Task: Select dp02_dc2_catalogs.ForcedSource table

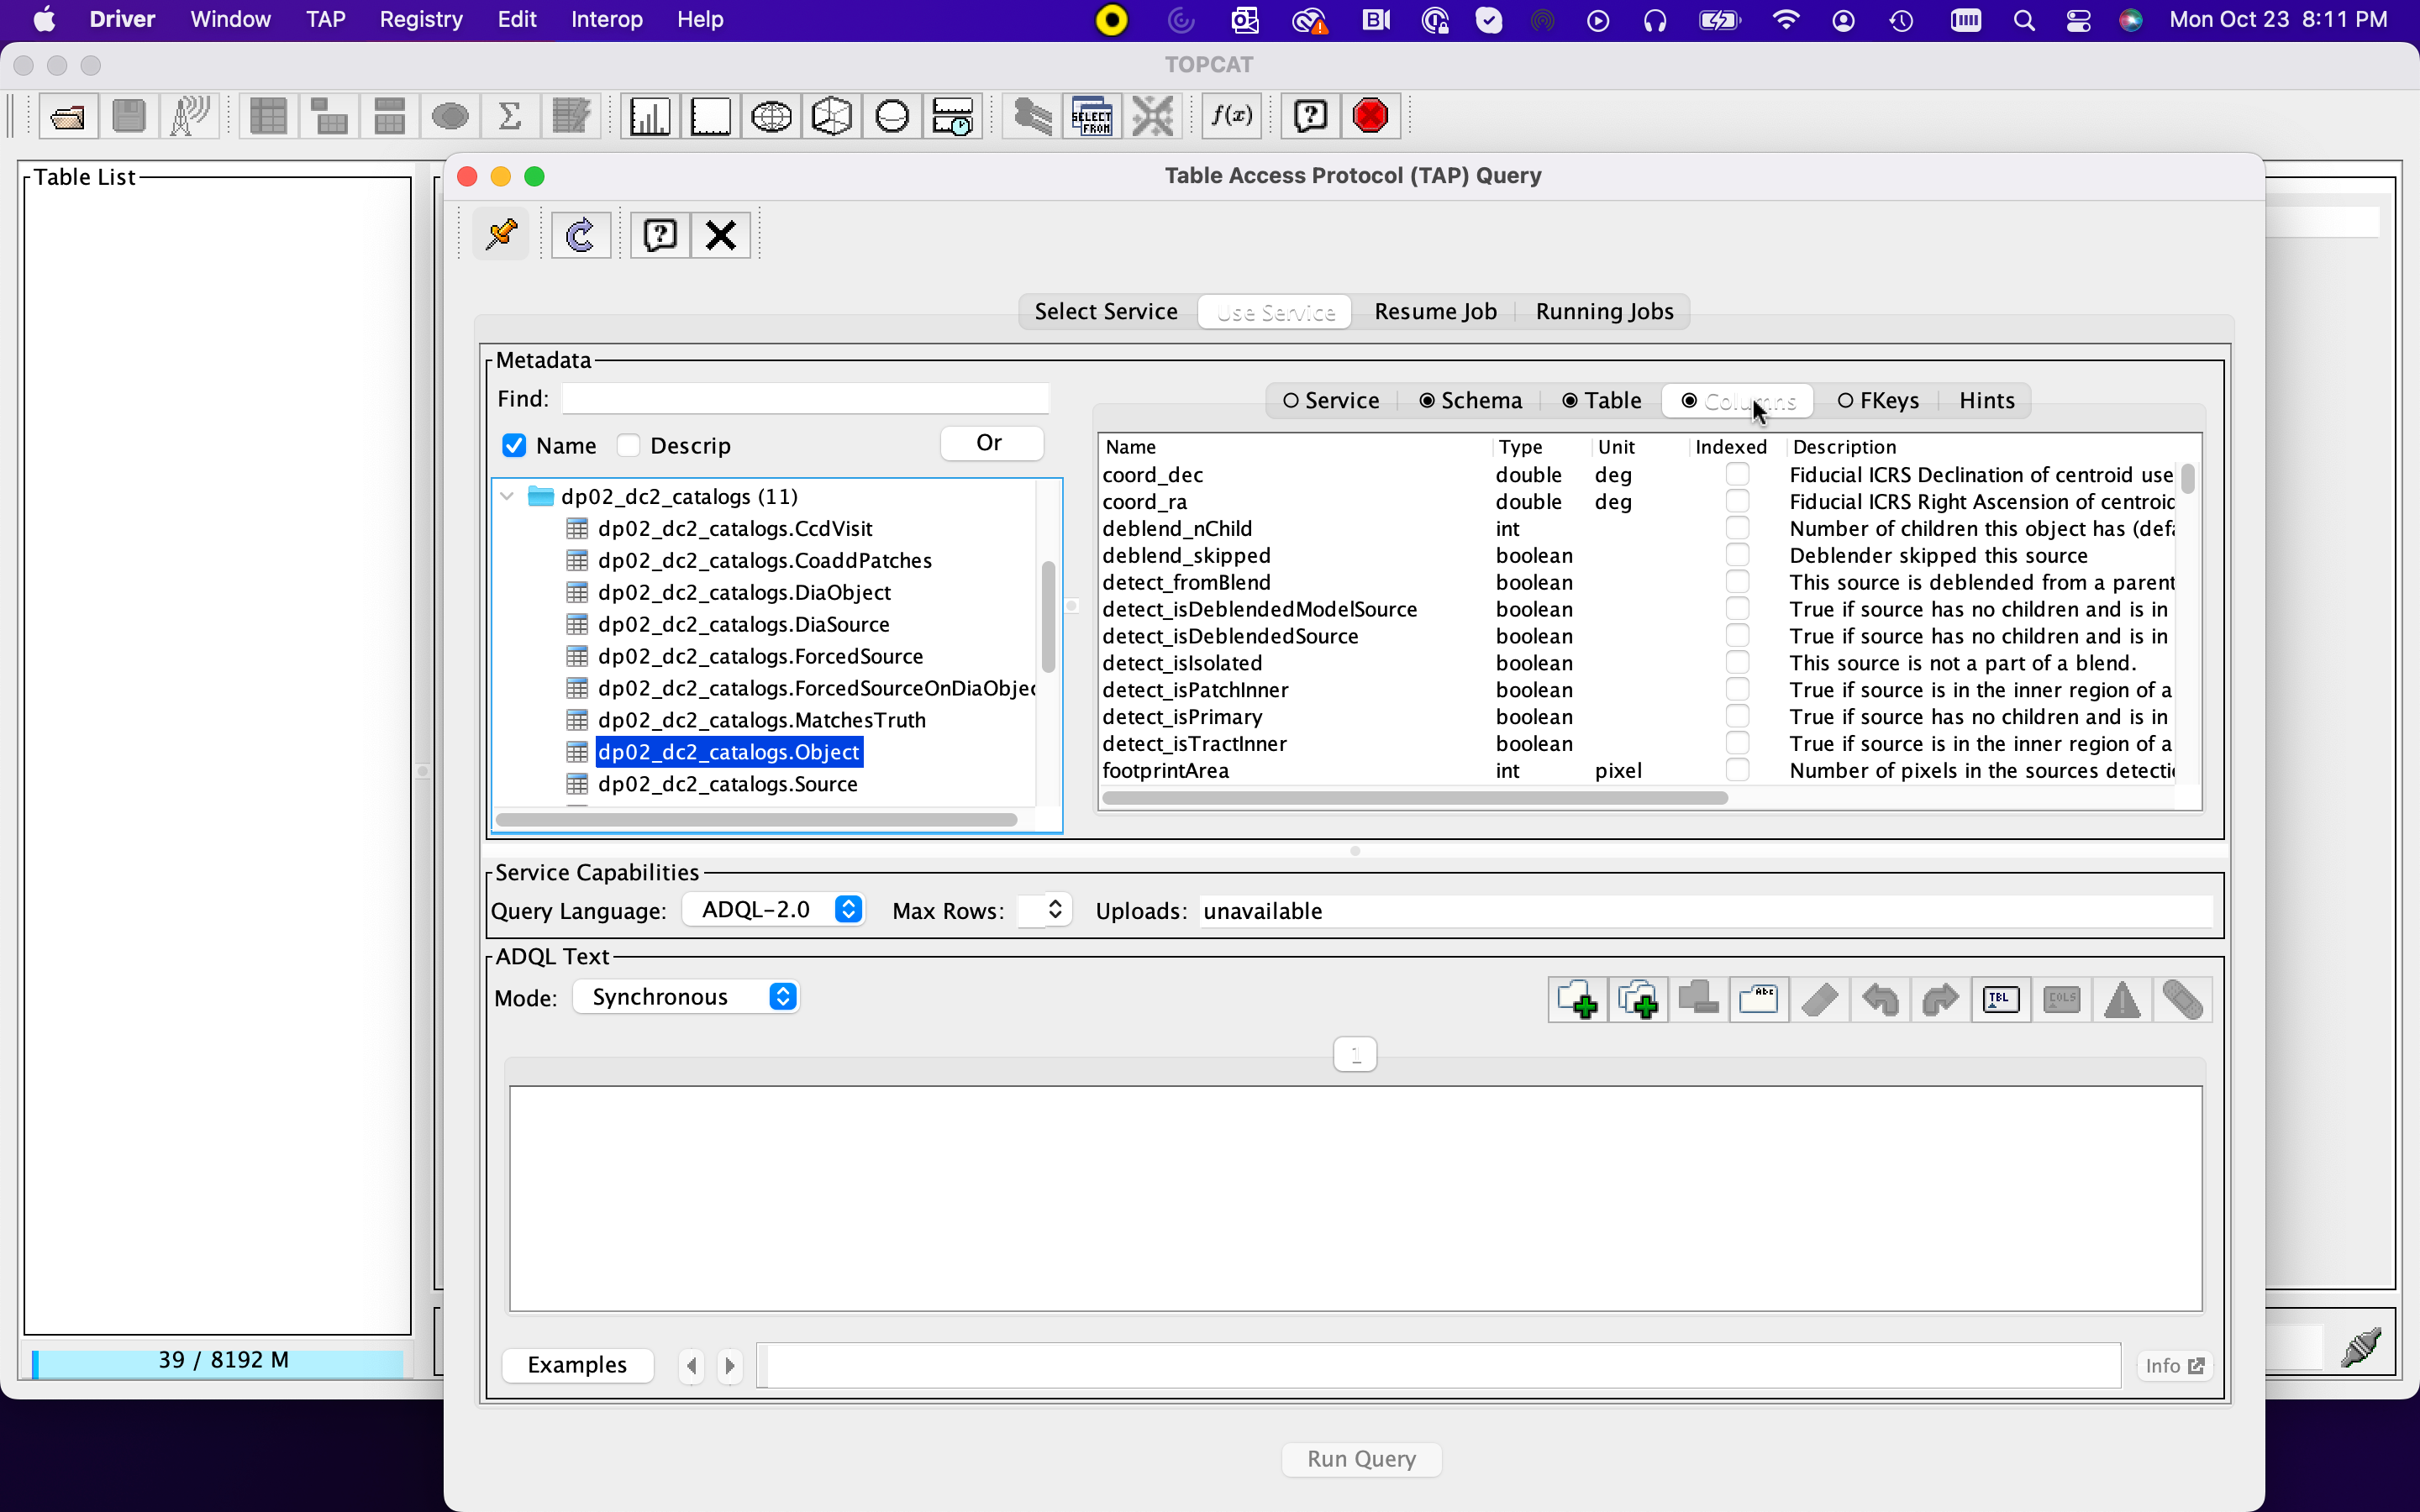Action: (761, 657)
